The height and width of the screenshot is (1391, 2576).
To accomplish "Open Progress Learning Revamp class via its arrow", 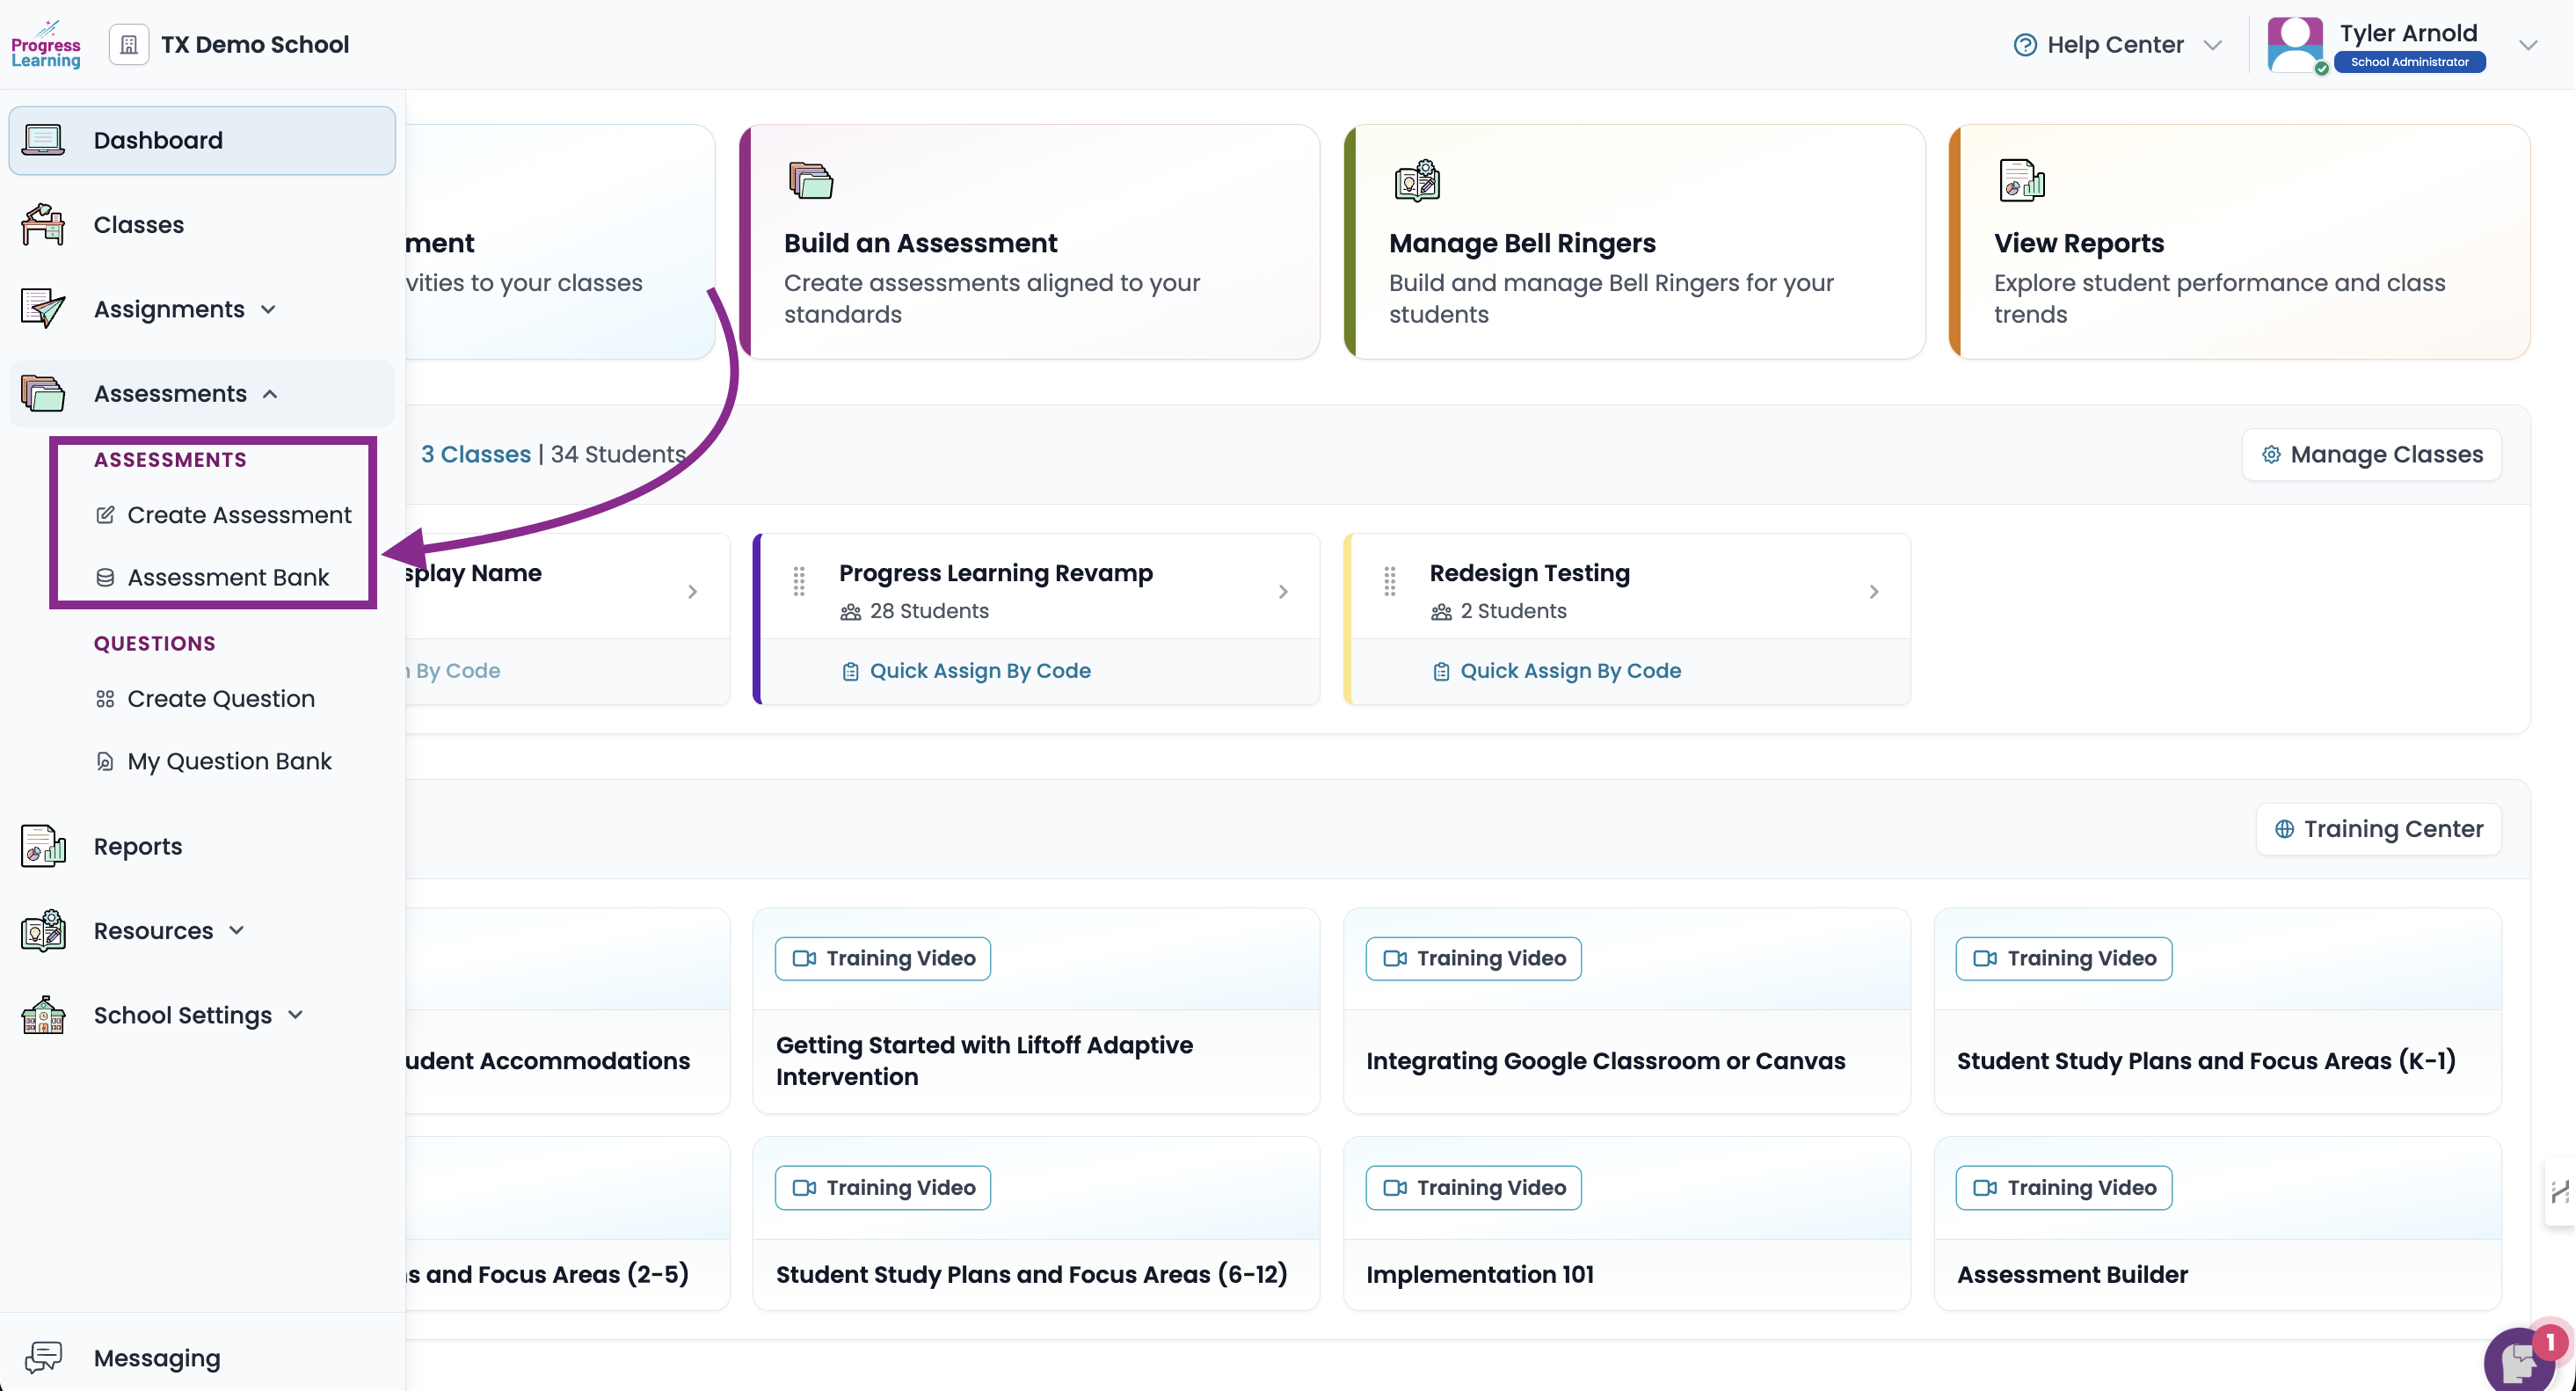I will tap(1284, 592).
